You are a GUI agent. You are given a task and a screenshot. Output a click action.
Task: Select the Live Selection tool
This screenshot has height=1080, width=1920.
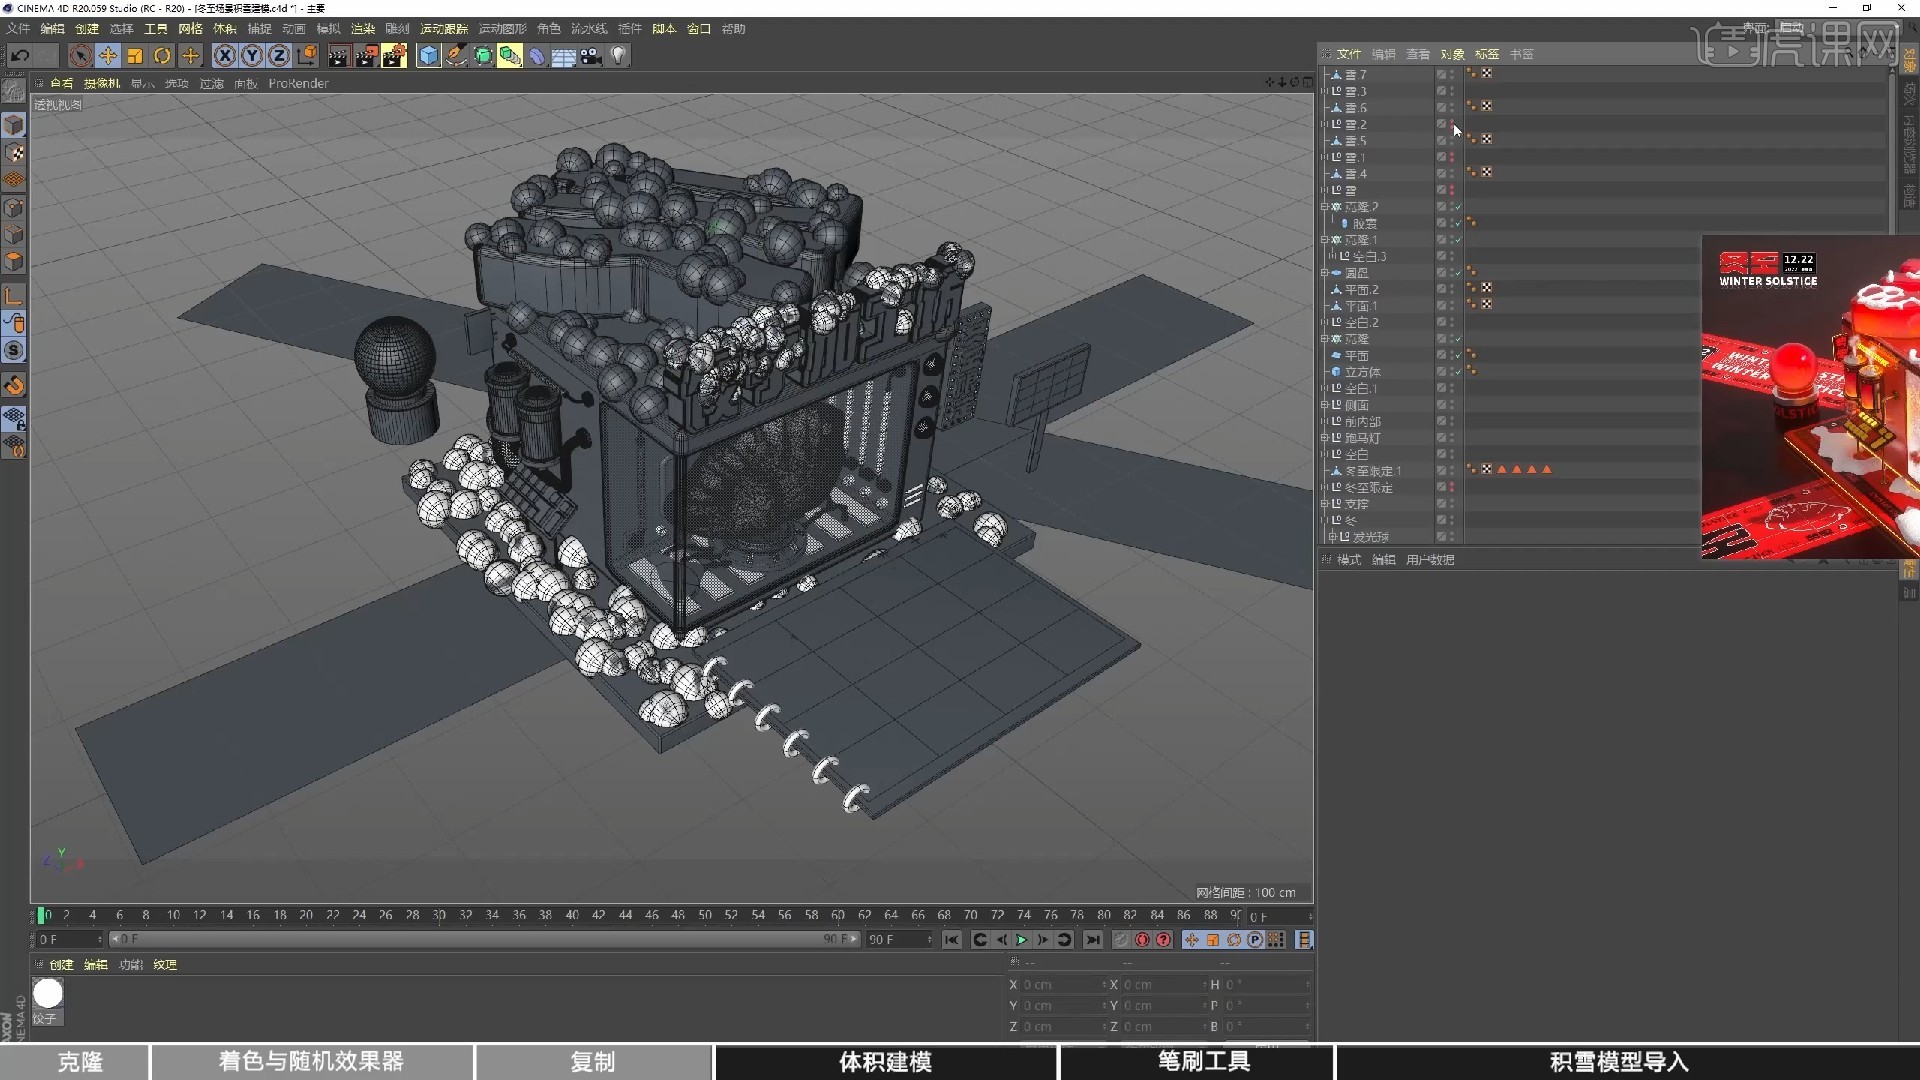coord(81,56)
